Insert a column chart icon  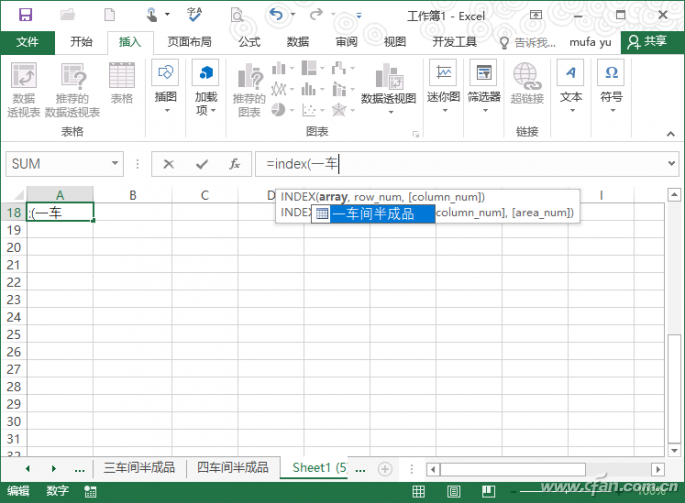pos(279,68)
